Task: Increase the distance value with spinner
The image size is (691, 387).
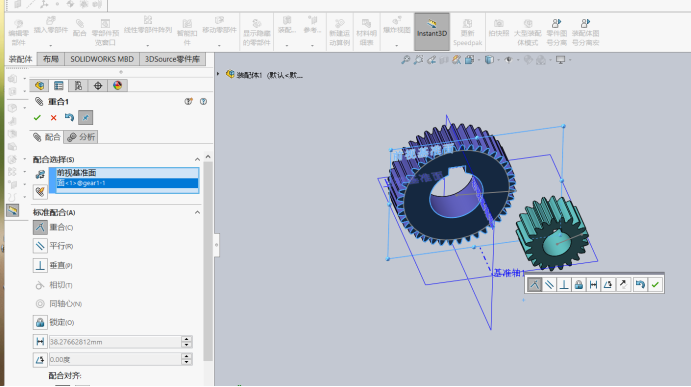Action: (187, 339)
